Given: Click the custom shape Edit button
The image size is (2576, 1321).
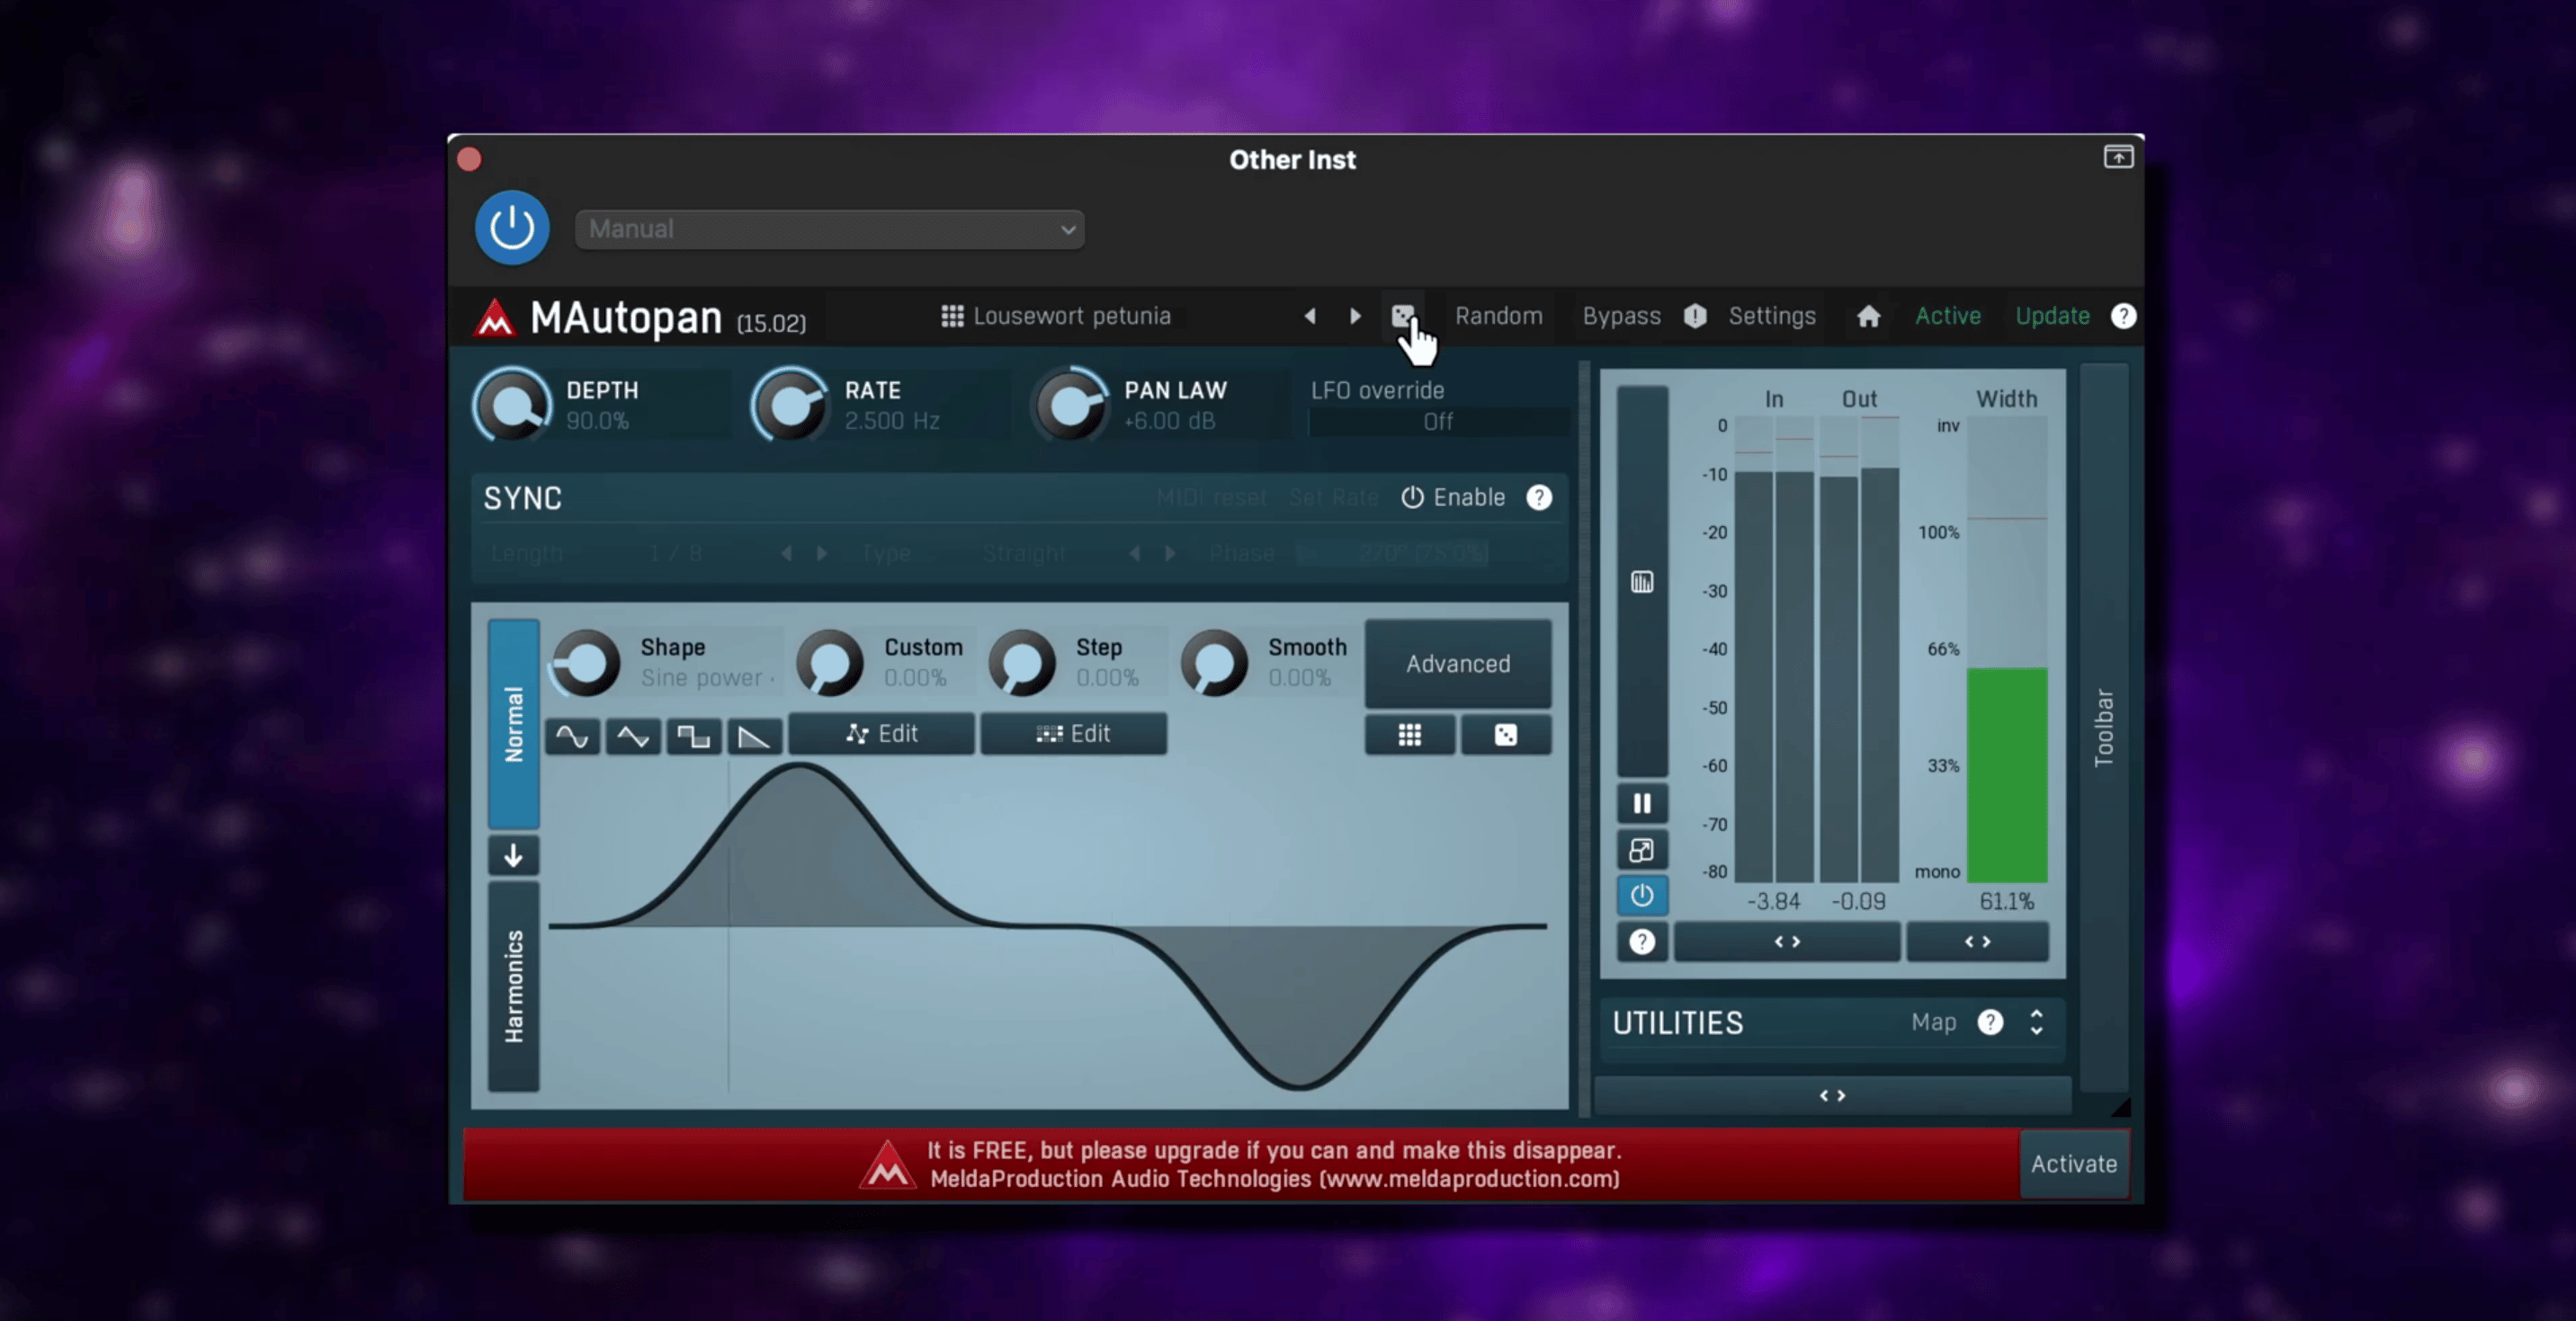Looking at the screenshot, I should pos(881,734).
